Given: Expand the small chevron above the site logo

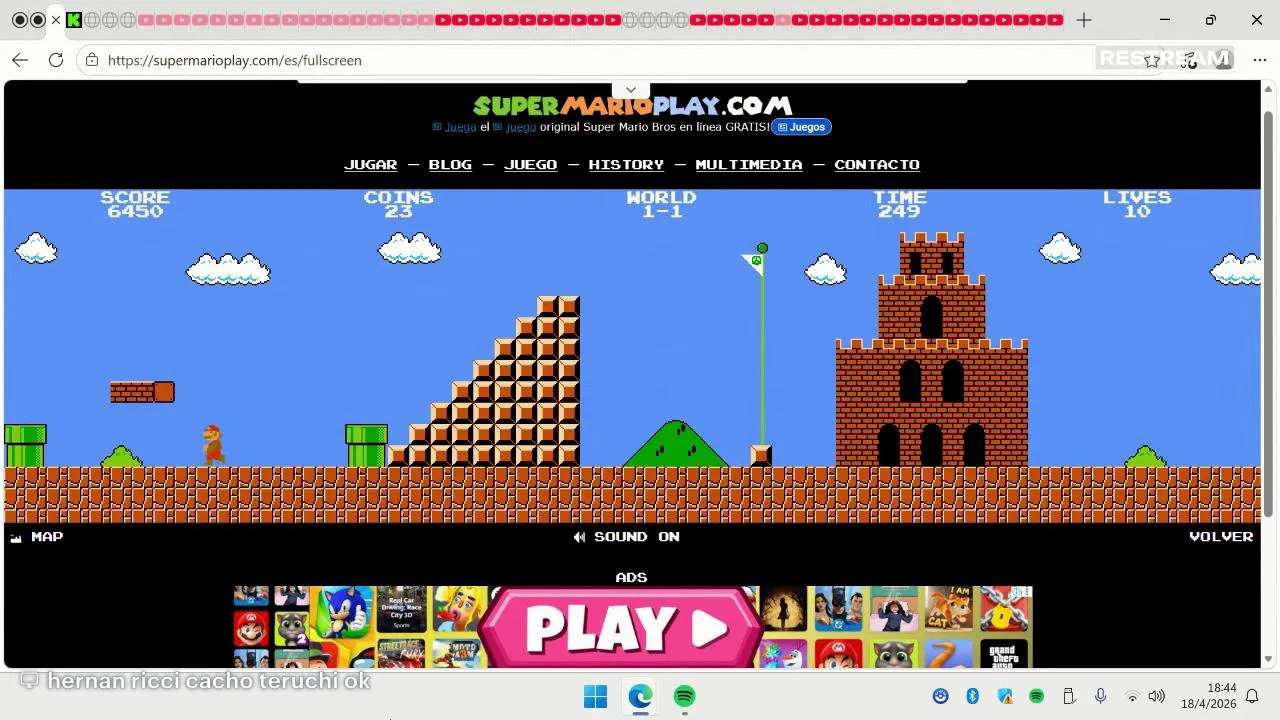Looking at the screenshot, I should tap(631, 90).
